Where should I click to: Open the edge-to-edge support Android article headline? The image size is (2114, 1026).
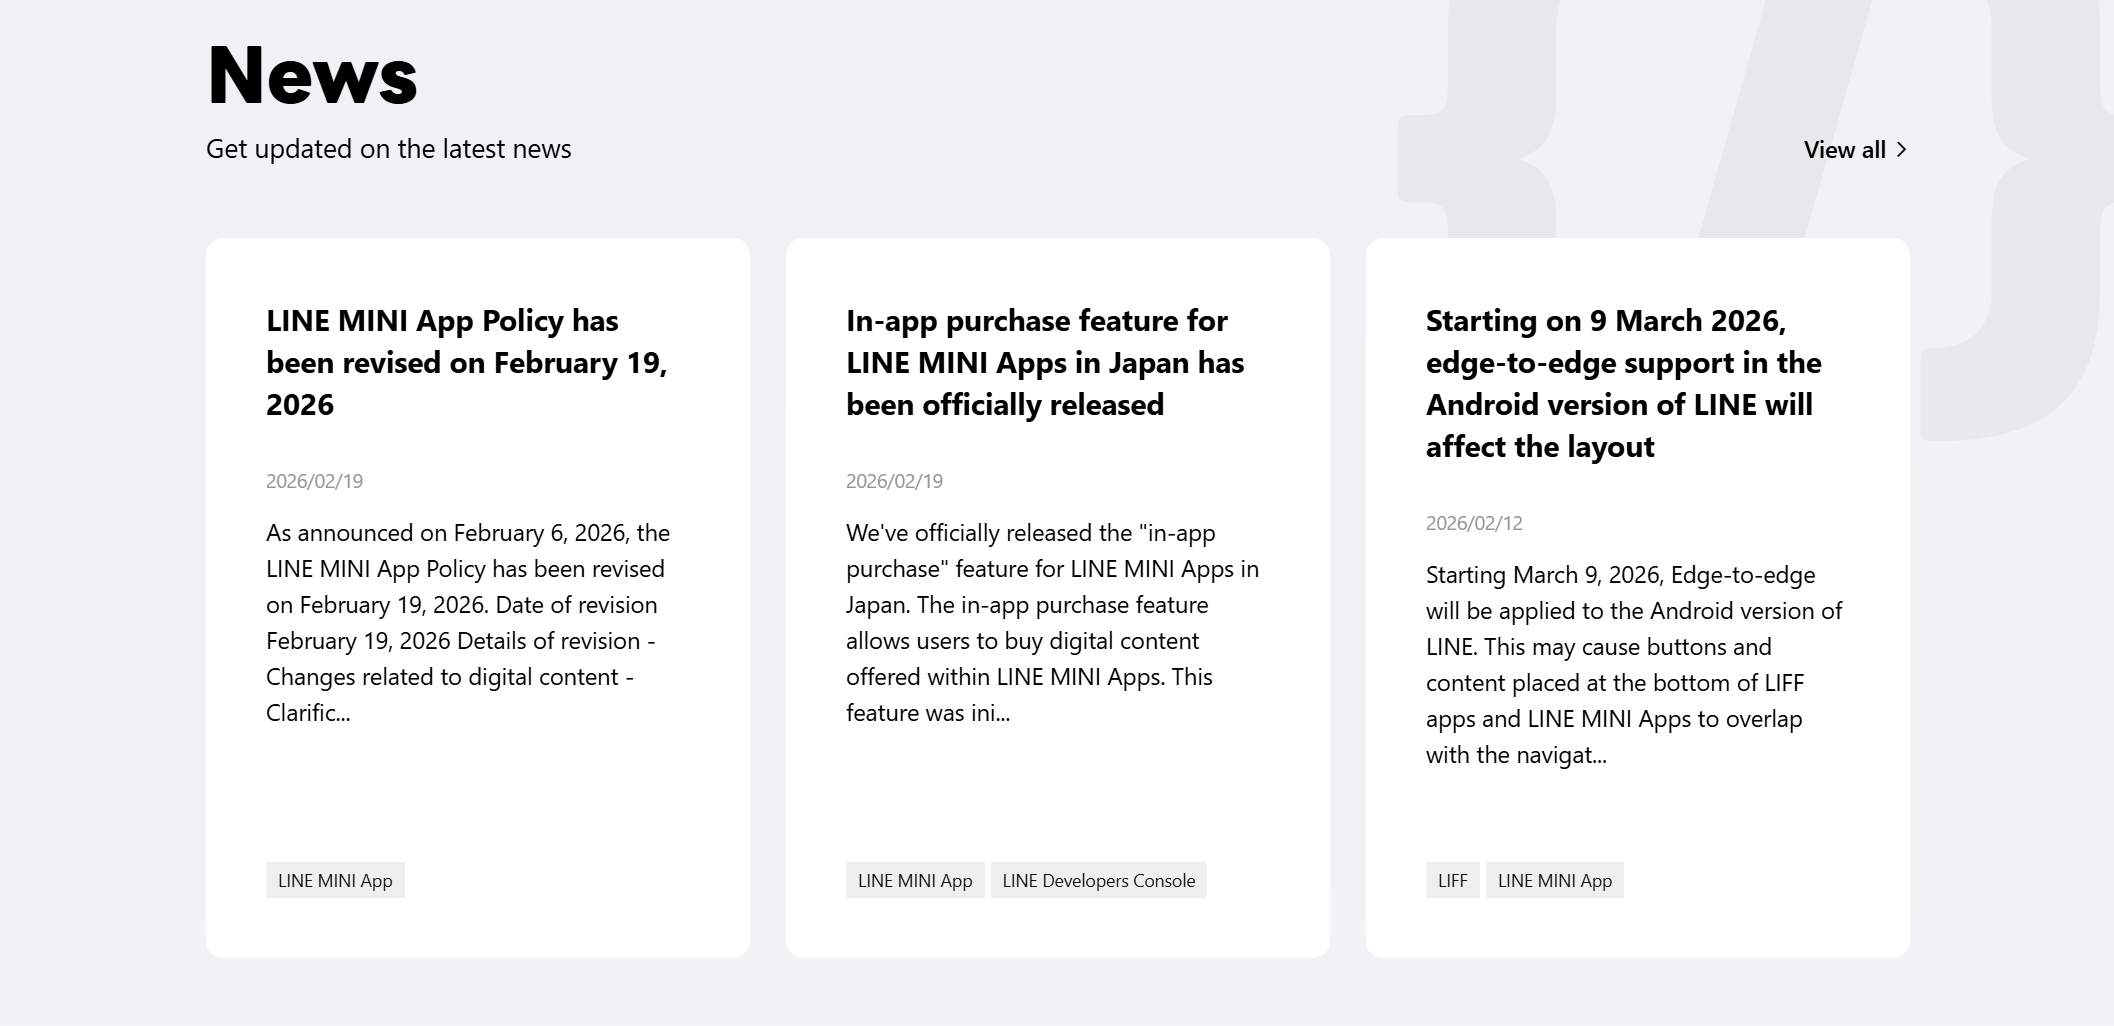pos(1623,383)
